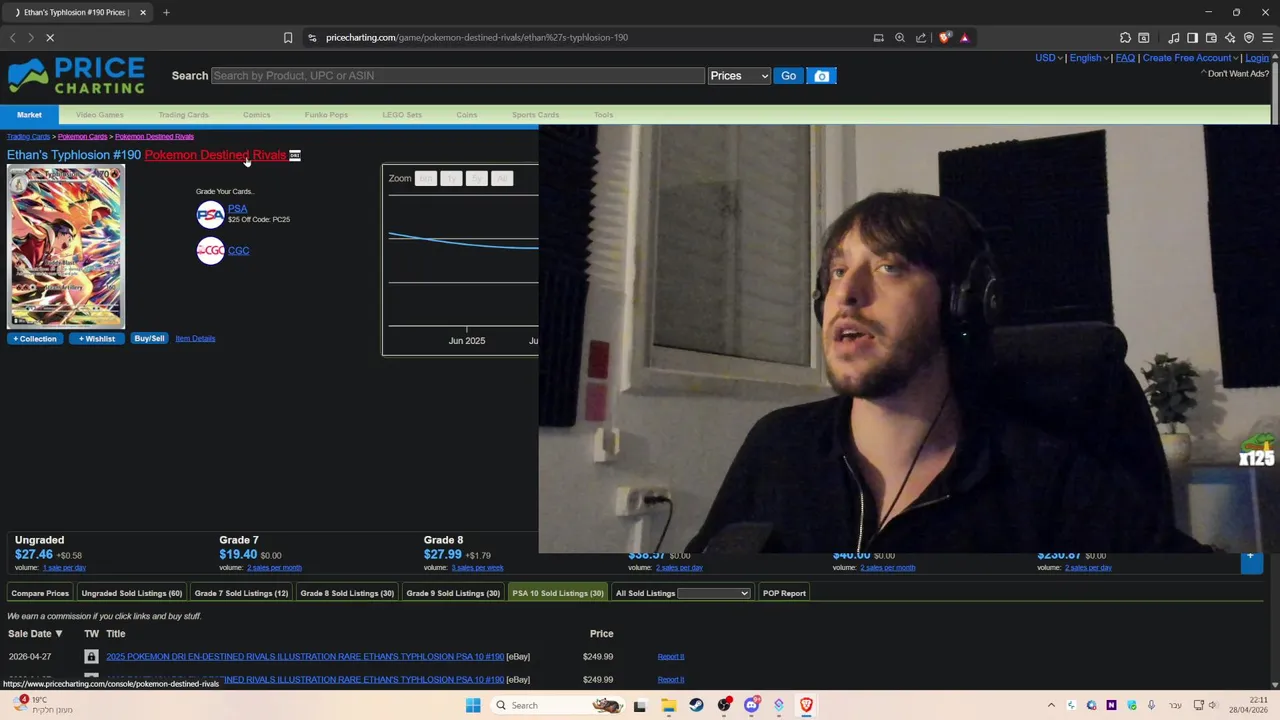Image resolution: width=1280 pixels, height=720 pixels.
Task: Open the new tab plus button
Action: 166,12
